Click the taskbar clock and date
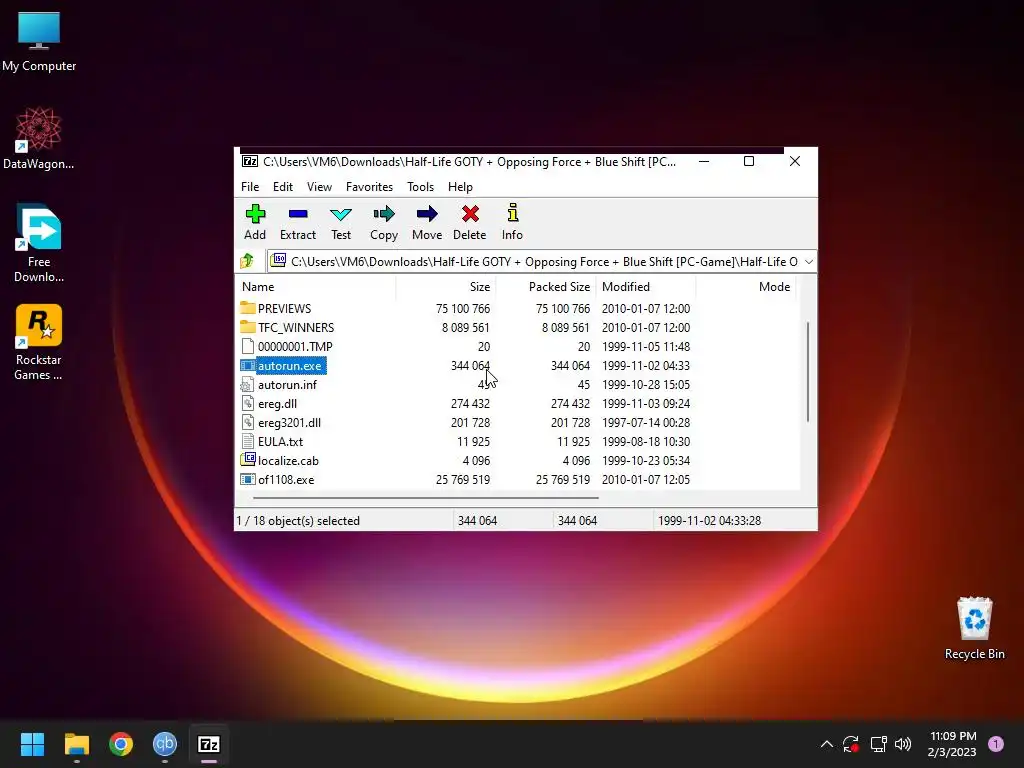Screen dimensions: 1024x768 pyautogui.click(x=952, y=744)
